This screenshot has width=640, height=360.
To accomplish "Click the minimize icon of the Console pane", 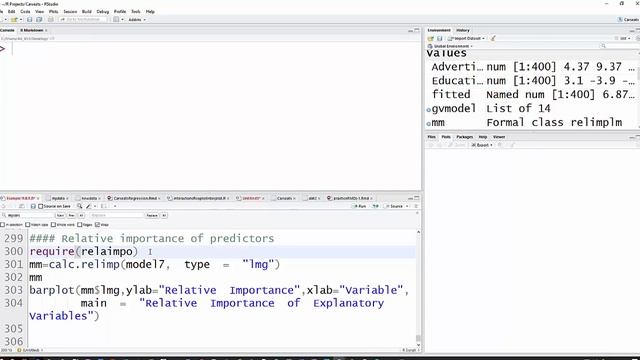I will pyautogui.click(x=410, y=30).
